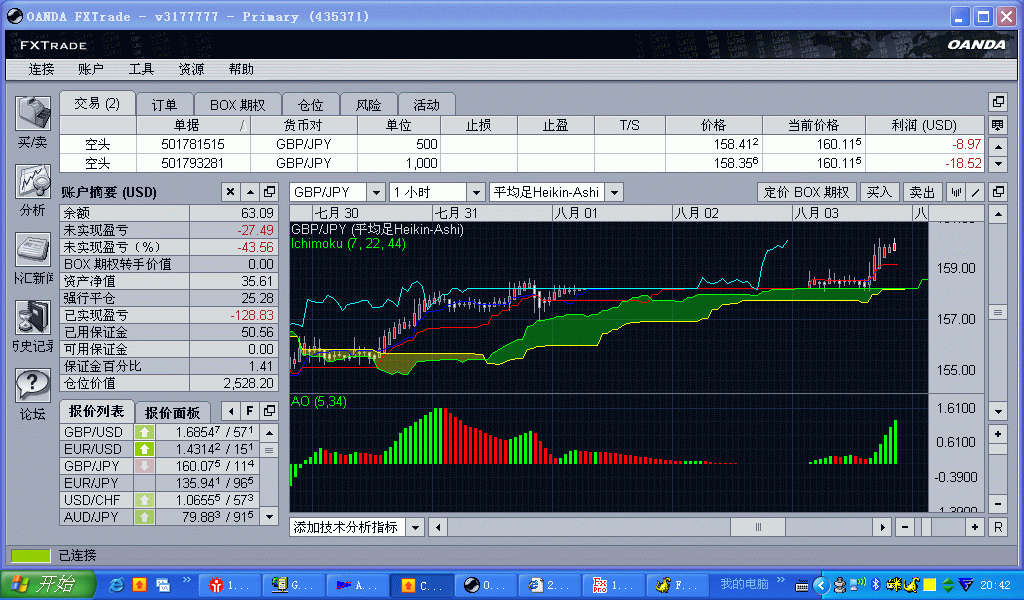Open the 帮助 menu
Viewport: 1024px width, 600px height.
click(241, 69)
